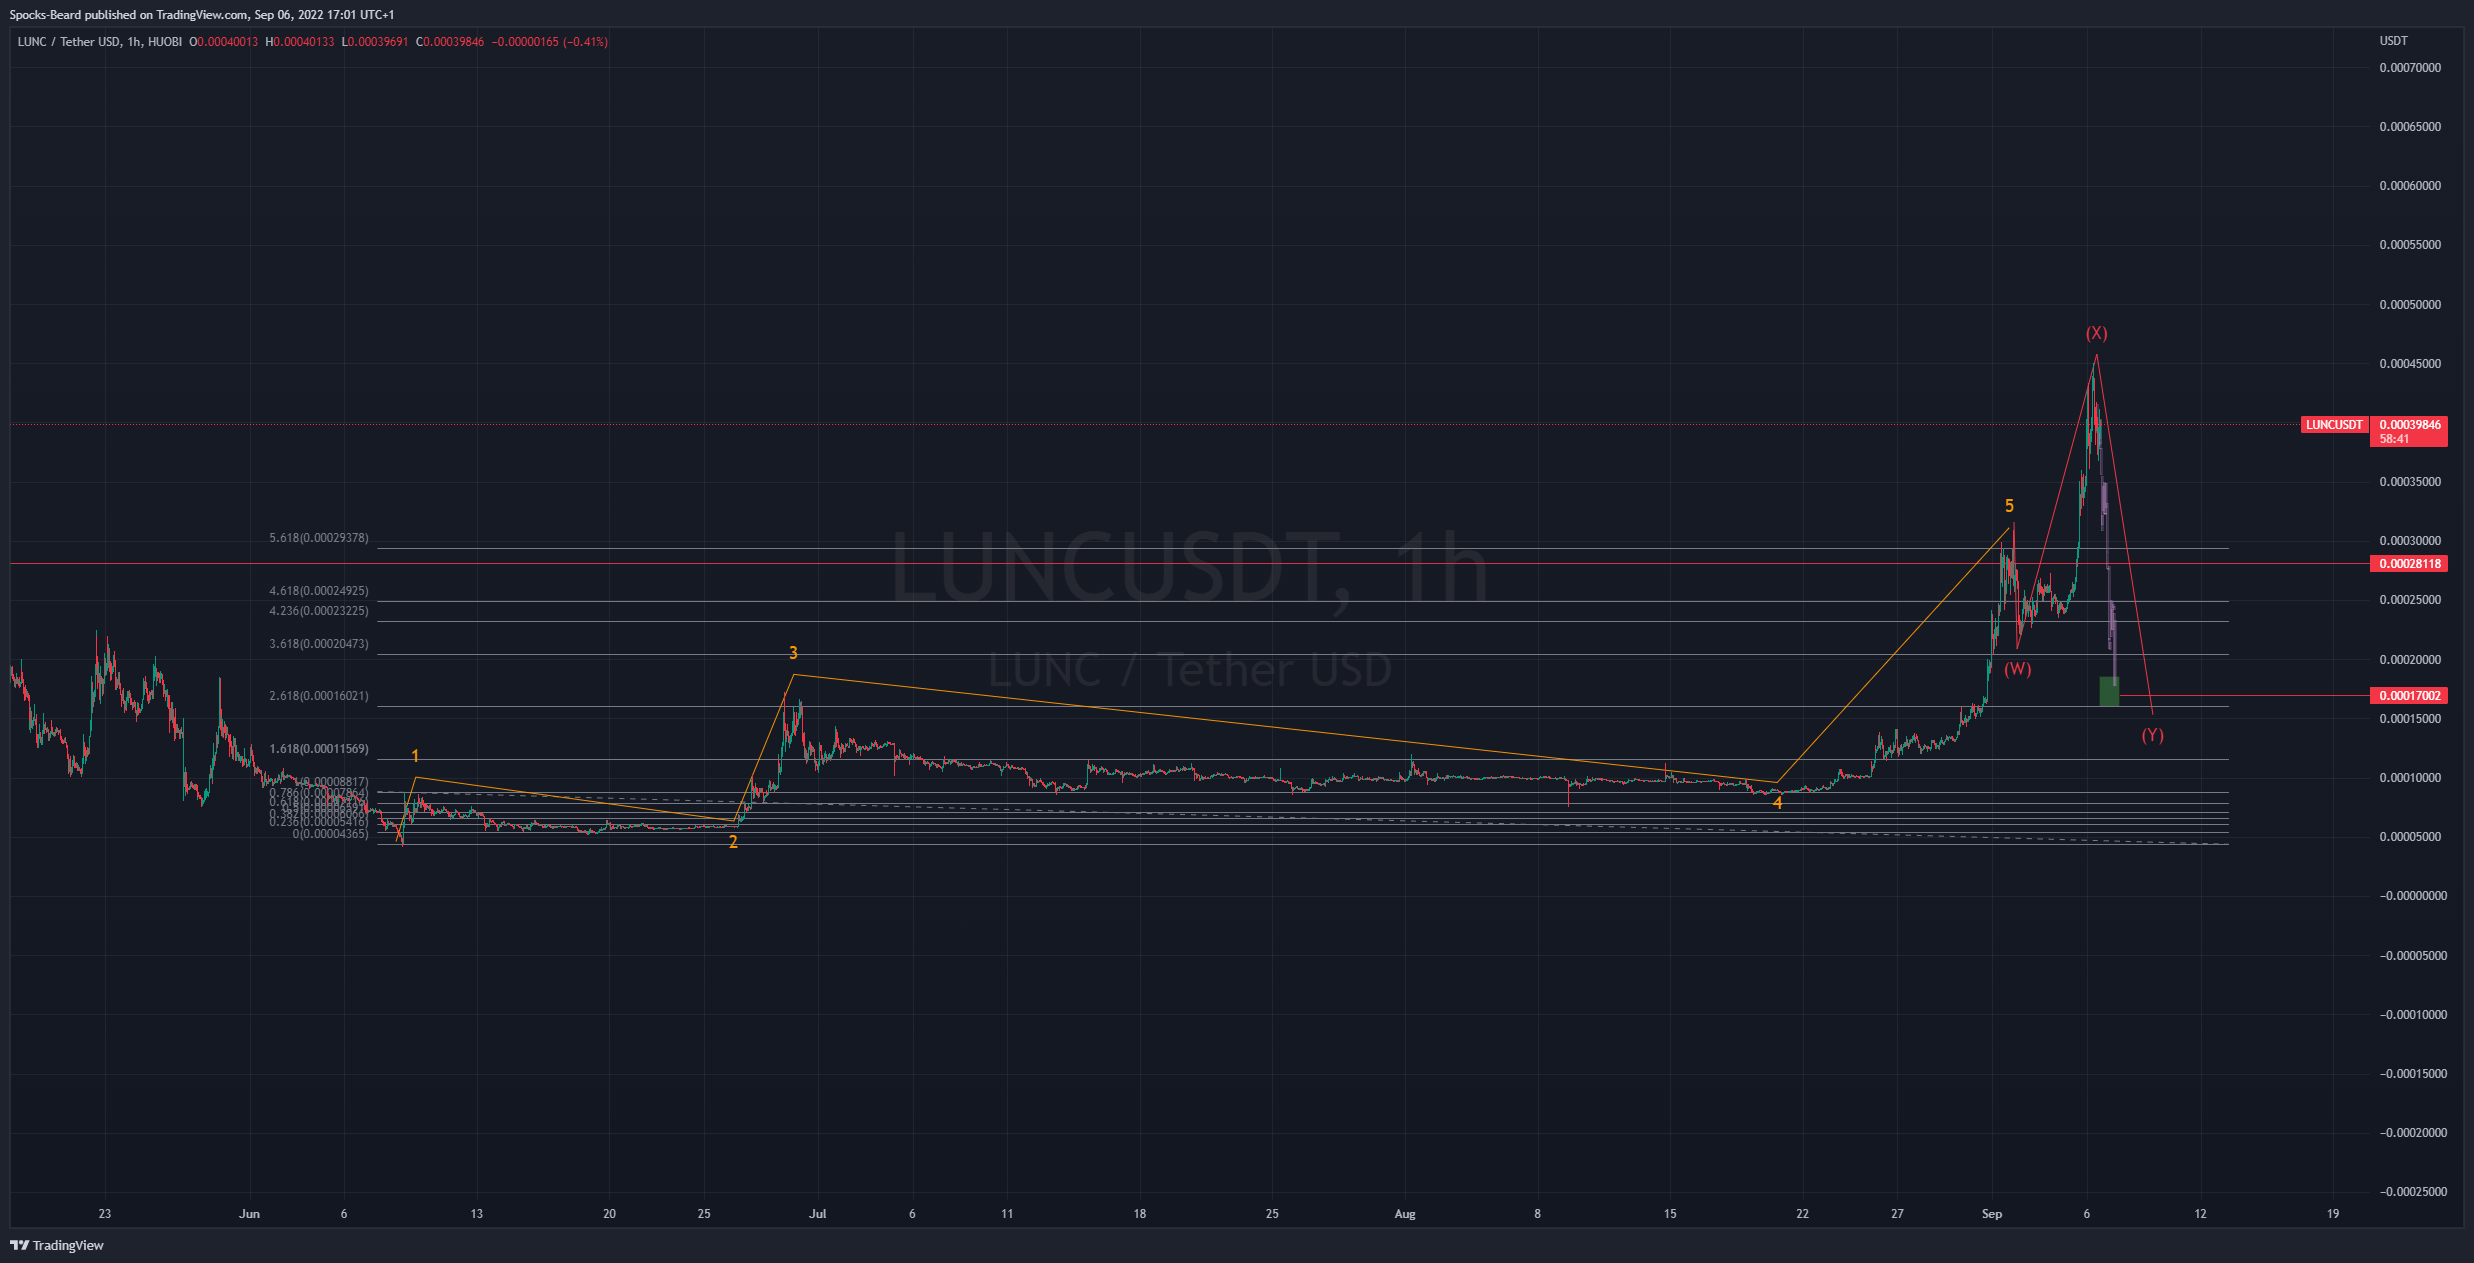
Task: Click the Jul date label on time axis
Action: [818, 1214]
